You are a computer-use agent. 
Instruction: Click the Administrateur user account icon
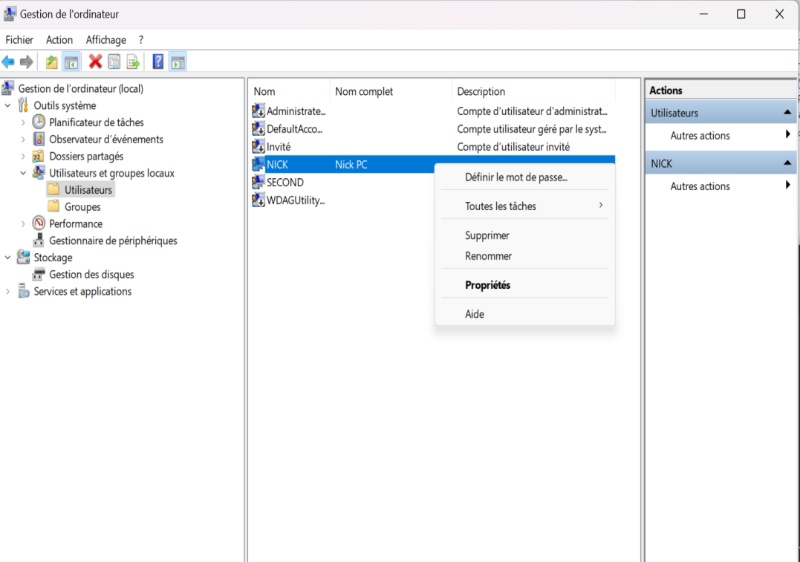coord(258,112)
